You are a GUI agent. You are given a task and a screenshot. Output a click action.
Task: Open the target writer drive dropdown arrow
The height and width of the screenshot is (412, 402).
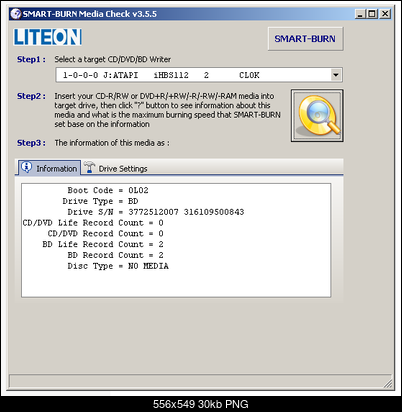[x=336, y=75]
